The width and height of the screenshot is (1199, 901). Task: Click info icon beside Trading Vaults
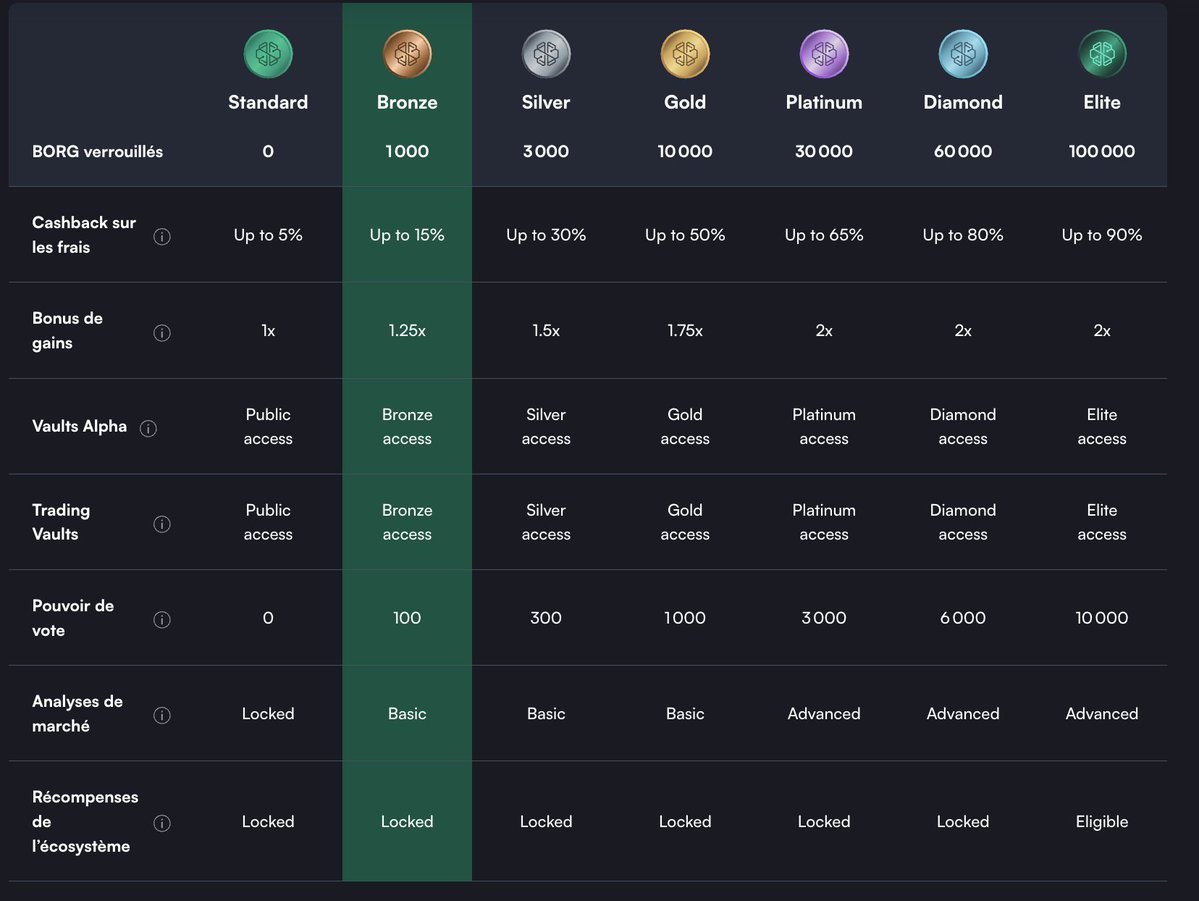point(162,524)
